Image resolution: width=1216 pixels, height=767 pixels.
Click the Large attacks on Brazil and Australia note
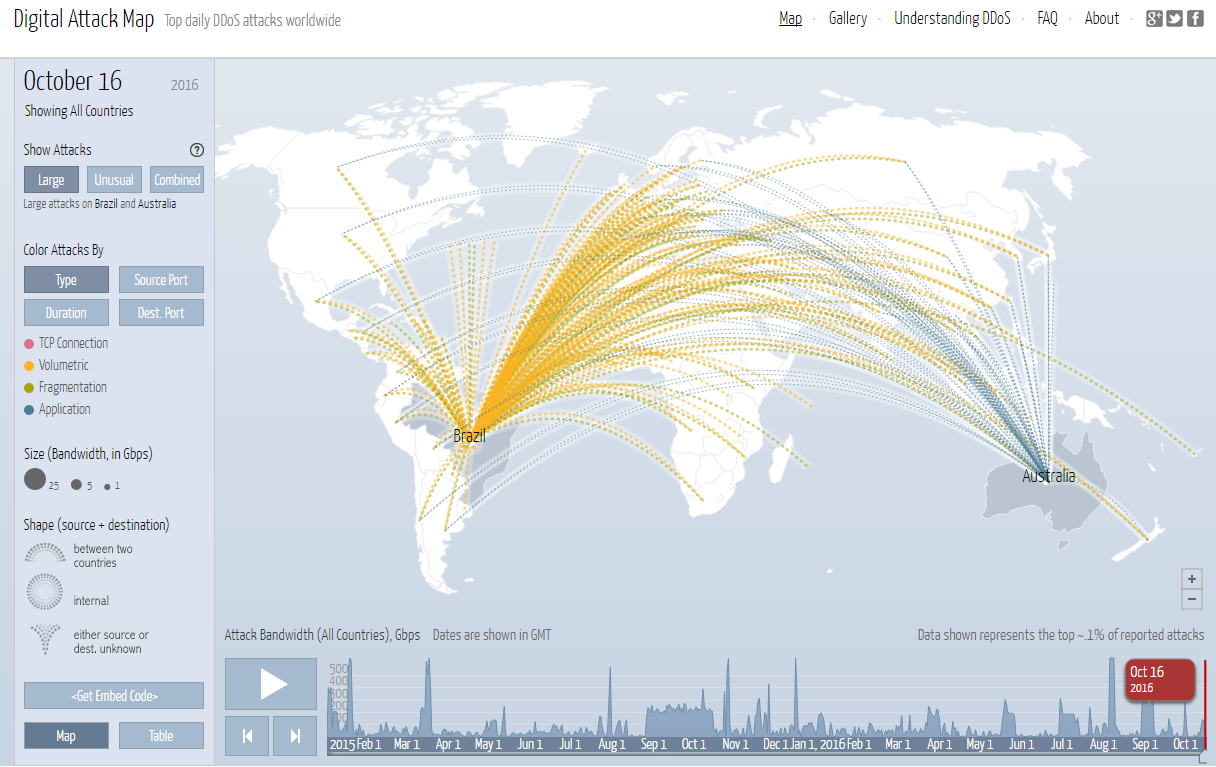pyautogui.click(x=100, y=204)
